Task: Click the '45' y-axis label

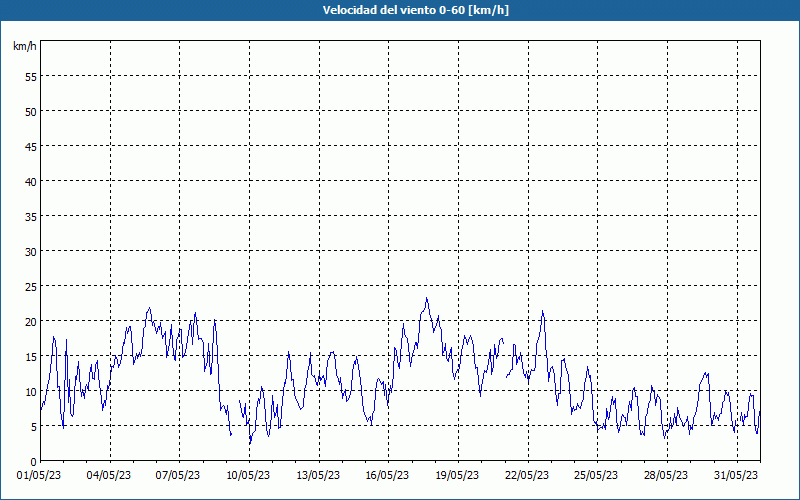Action: click(x=31, y=146)
